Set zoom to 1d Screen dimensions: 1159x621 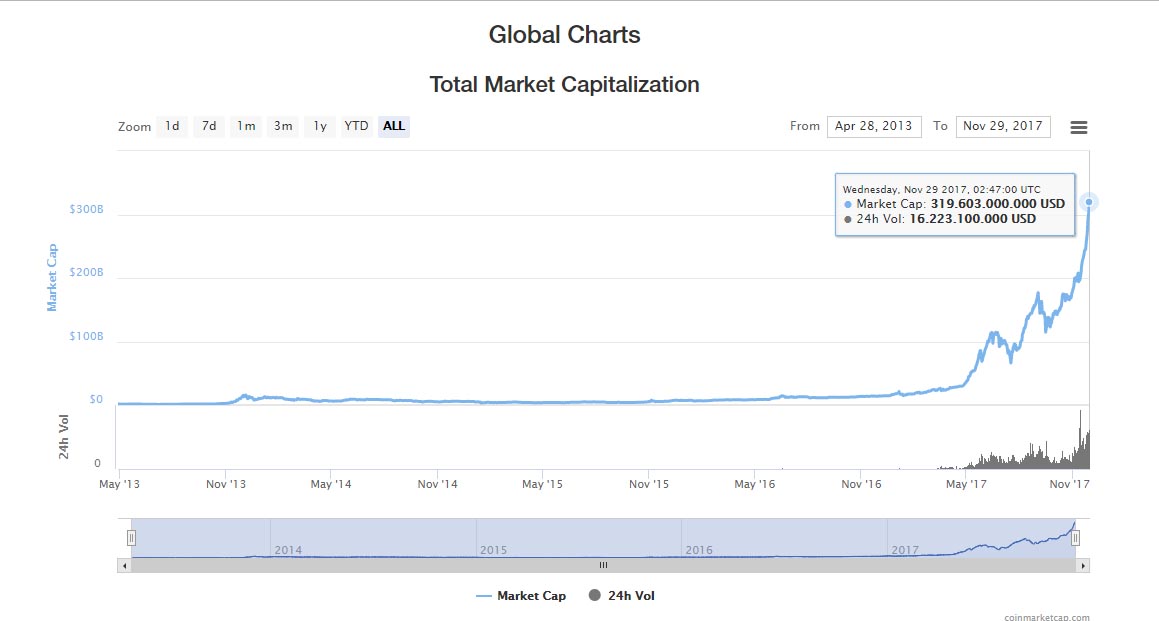pyautogui.click(x=172, y=126)
